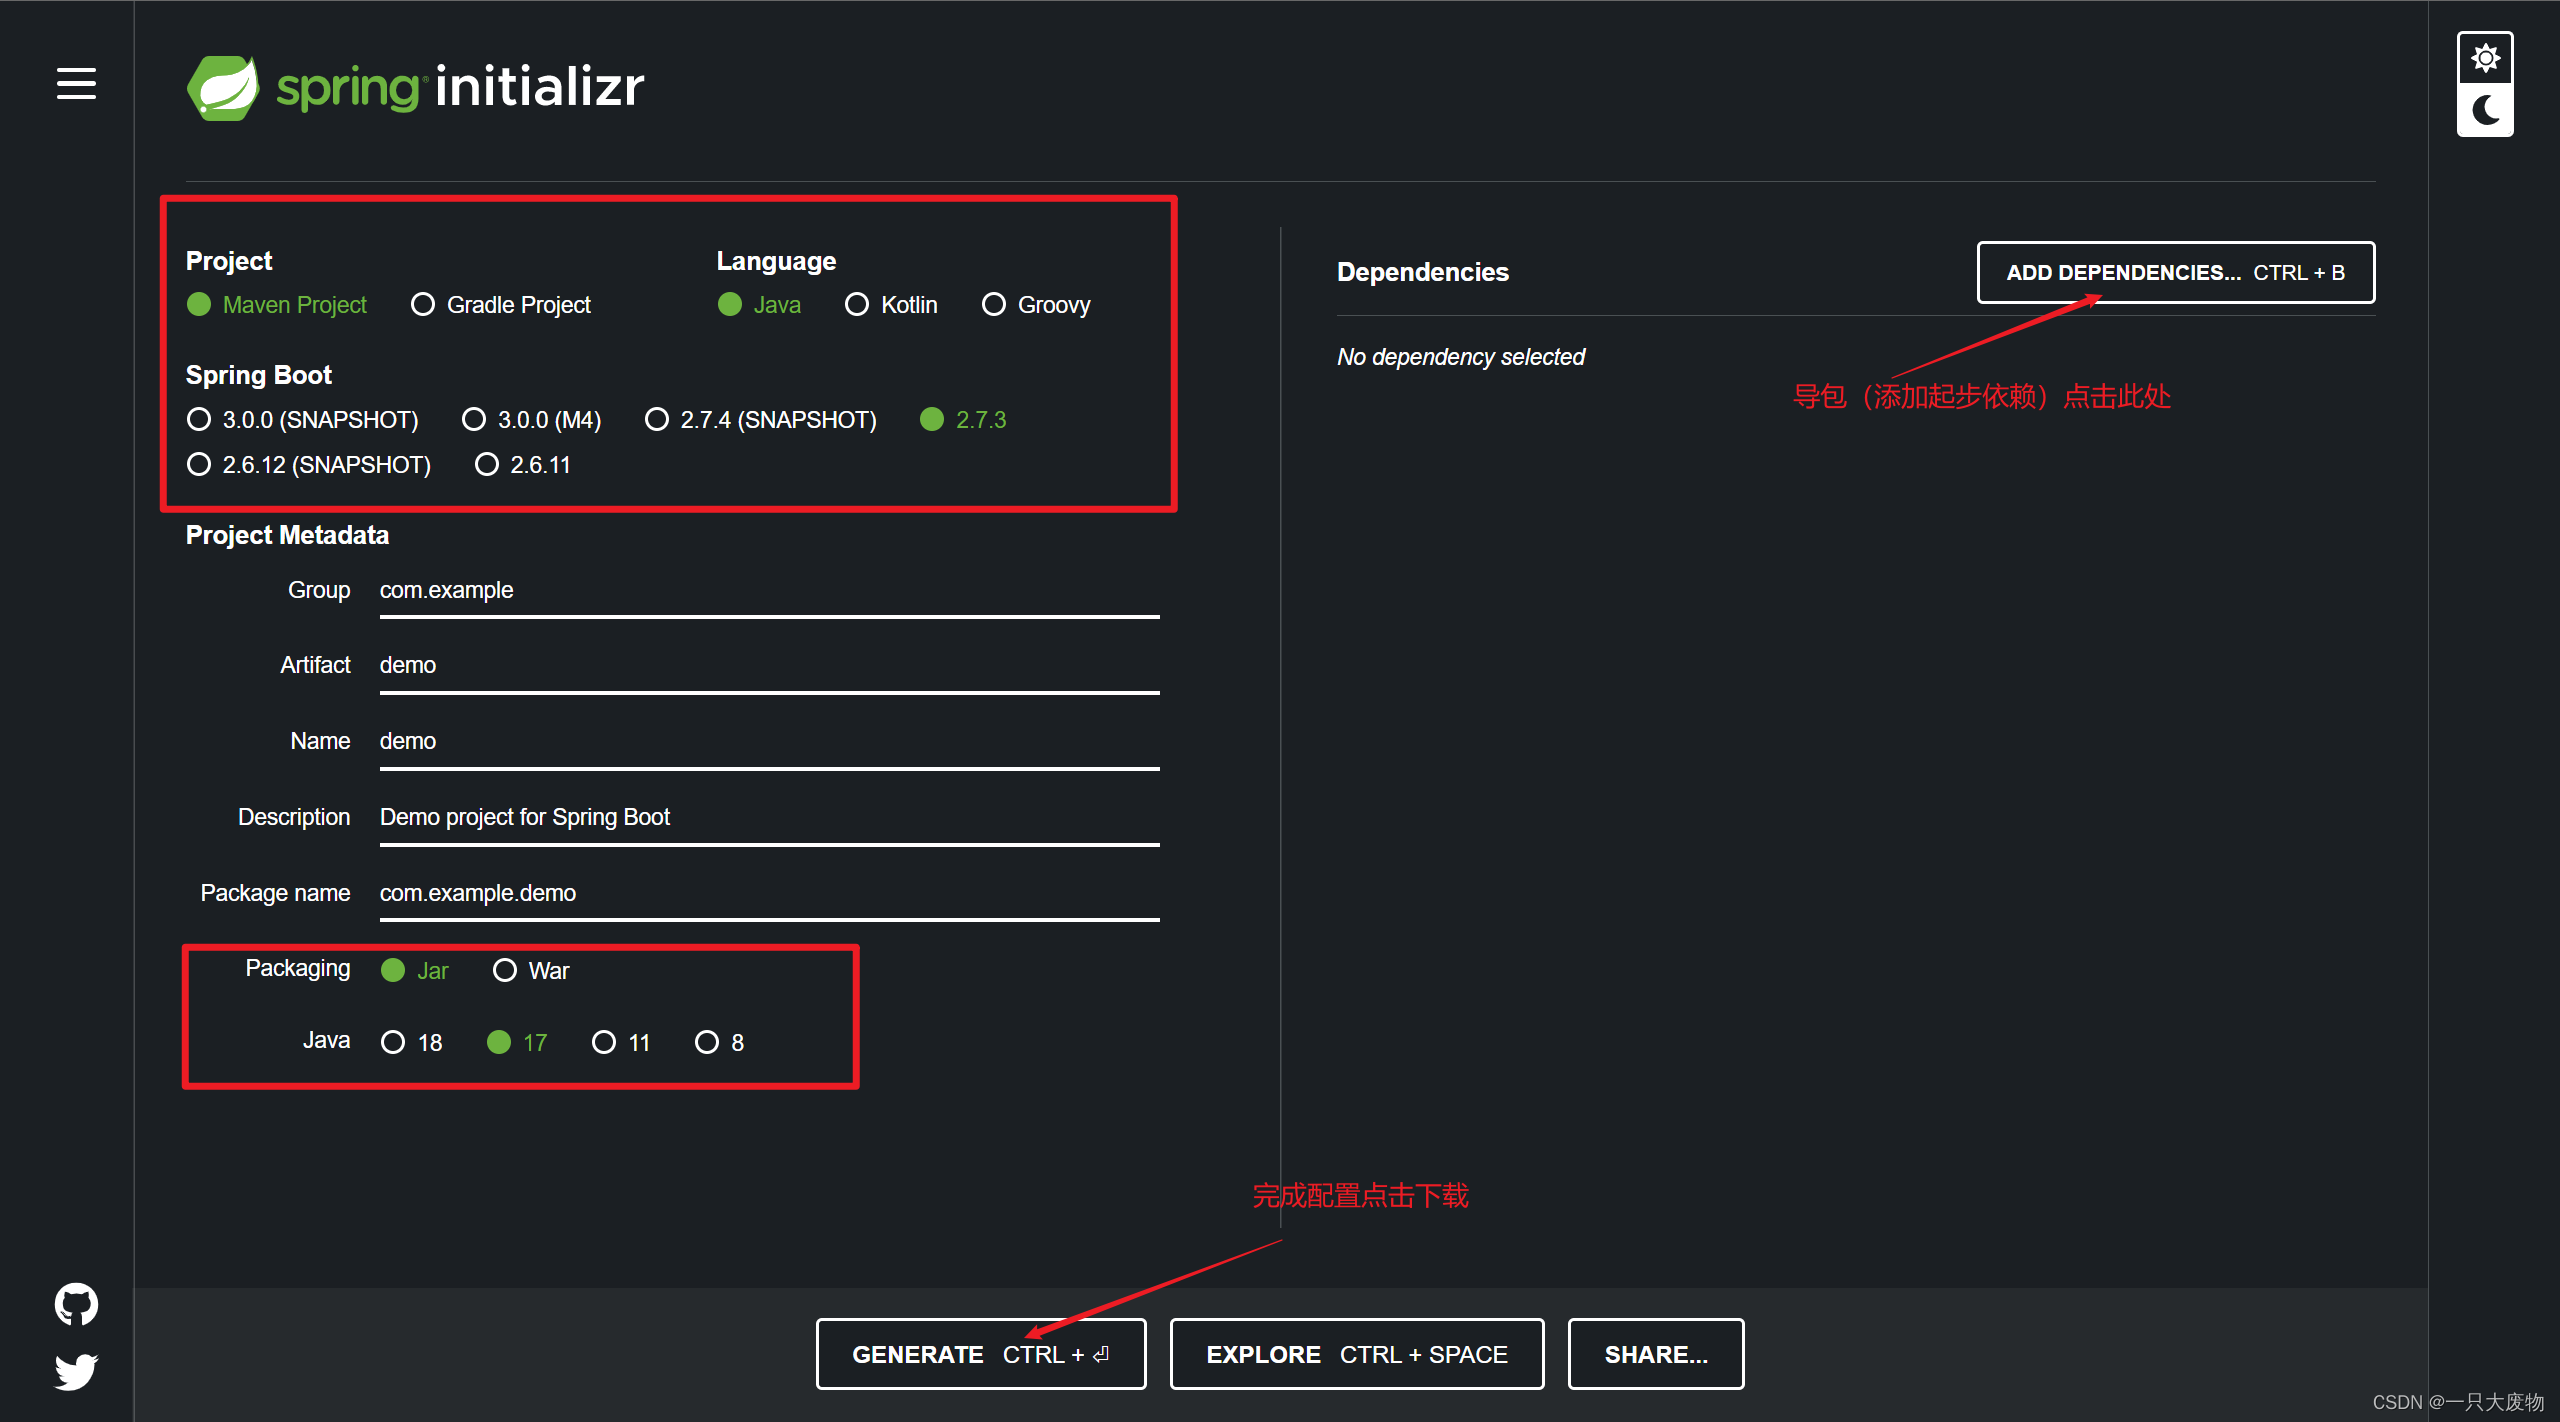Select Spring Boot 2.7.3 version
This screenshot has width=2560, height=1422.
point(964,420)
